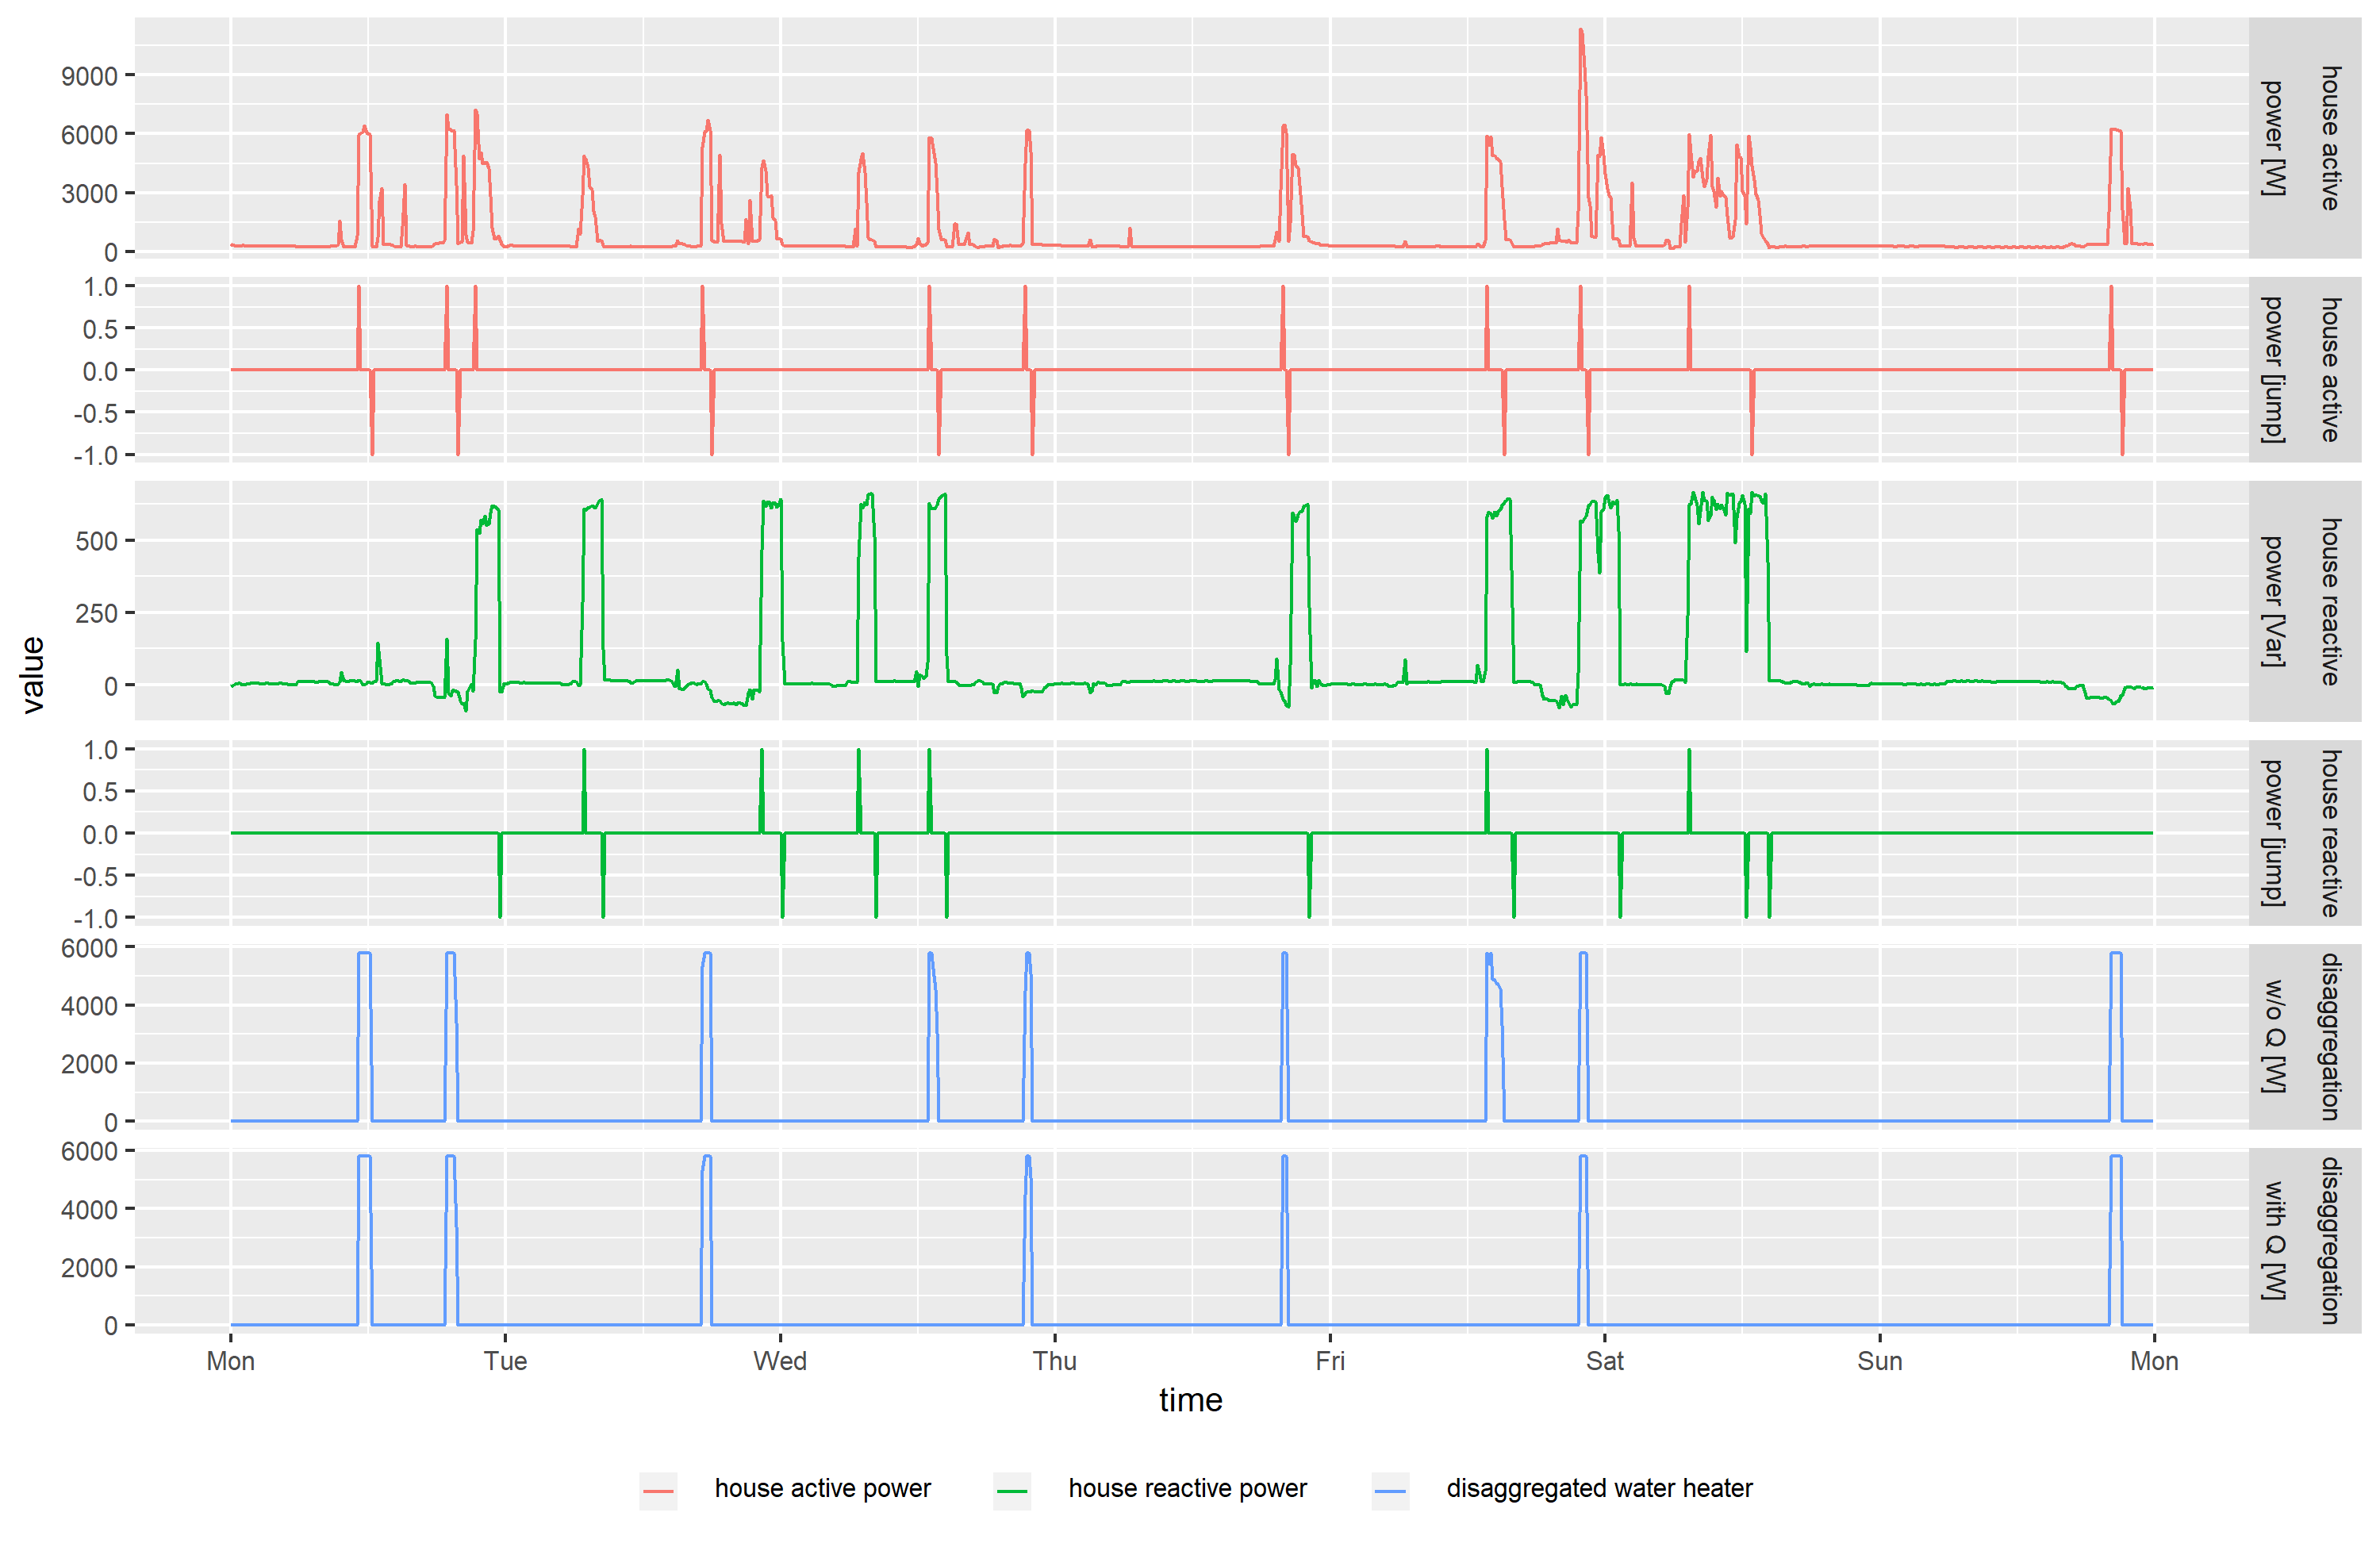Click the 9000 tick label in top panel
Image resolution: width=2380 pixels, height=1547 pixels.
pos(89,76)
